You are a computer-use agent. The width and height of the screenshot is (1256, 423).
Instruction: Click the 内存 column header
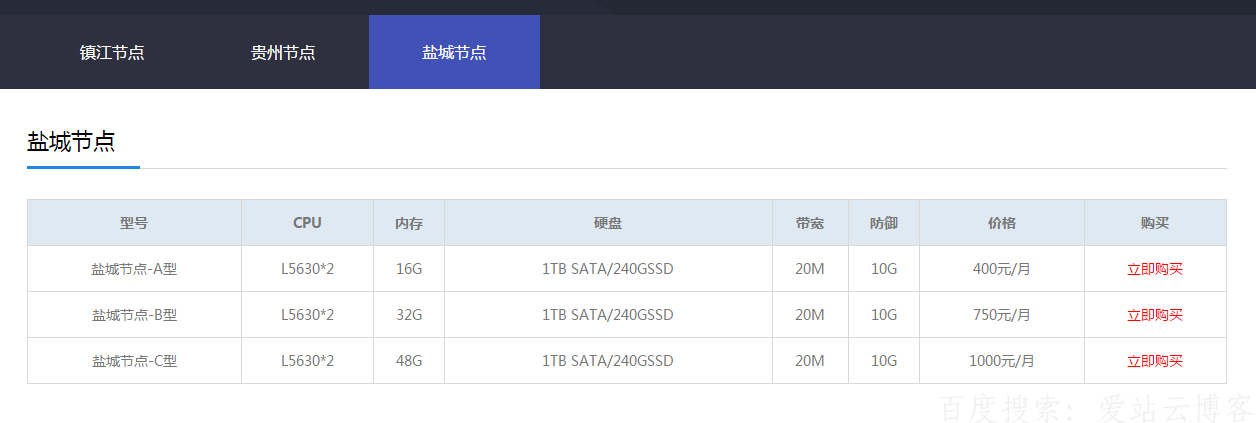pos(409,223)
